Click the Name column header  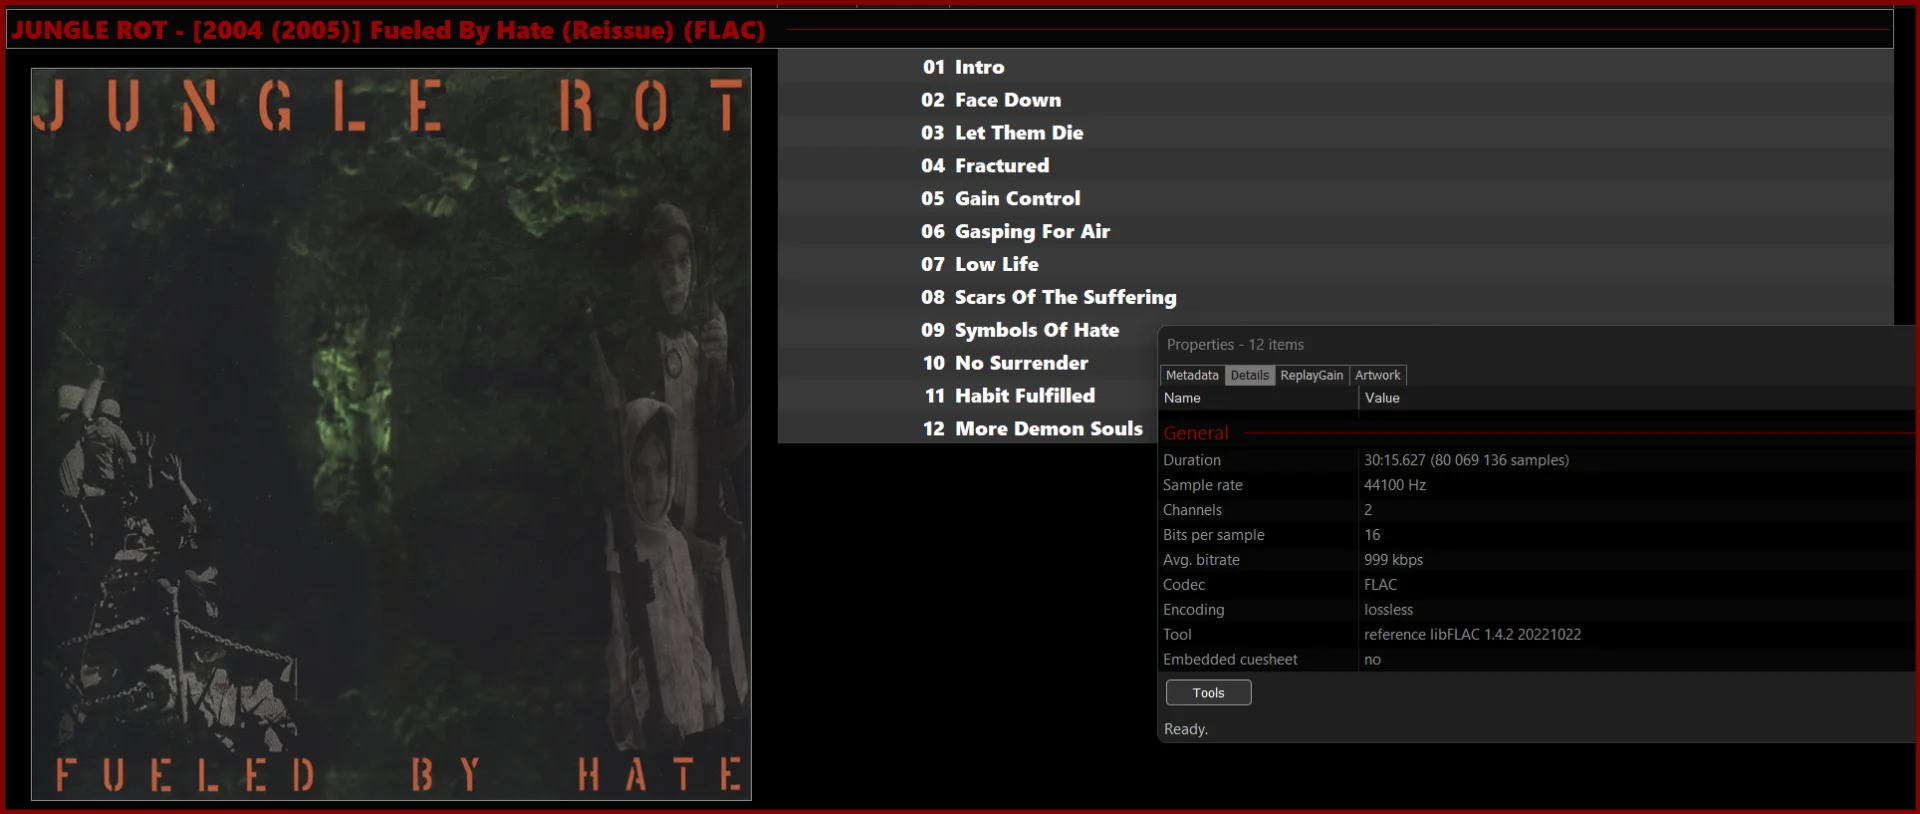pyautogui.click(x=1258, y=398)
